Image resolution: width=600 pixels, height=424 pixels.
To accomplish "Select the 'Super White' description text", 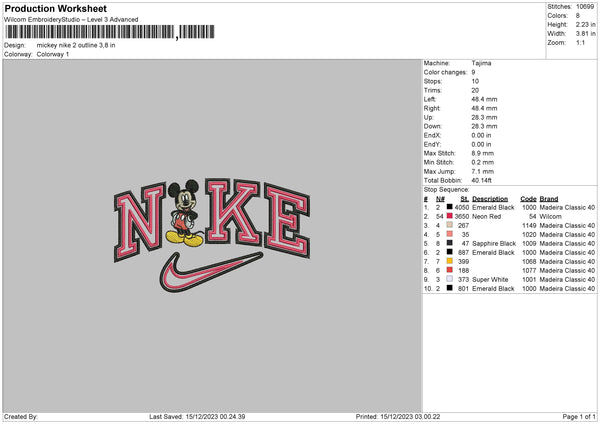I will pyautogui.click(x=490, y=280).
